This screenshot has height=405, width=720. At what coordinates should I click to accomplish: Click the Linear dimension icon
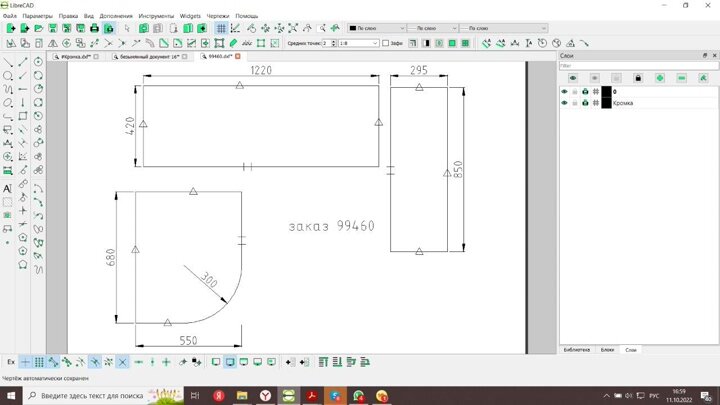(501, 44)
